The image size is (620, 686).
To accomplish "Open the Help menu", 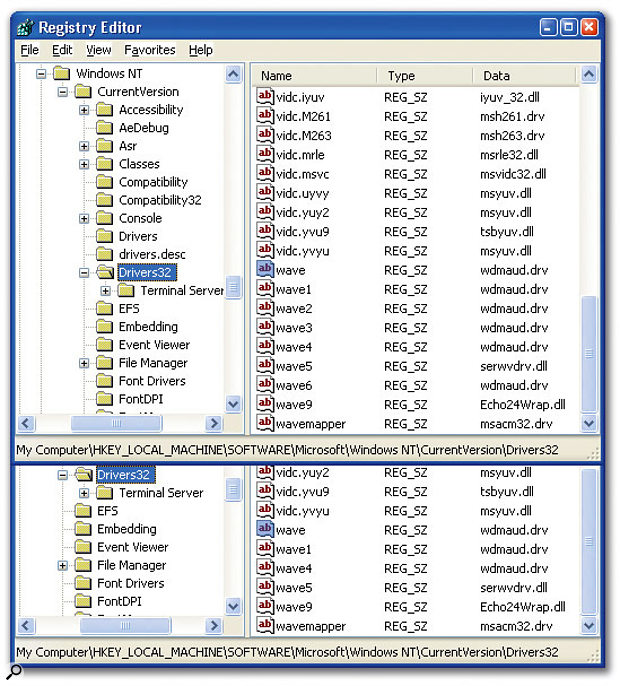I will click(x=201, y=50).
